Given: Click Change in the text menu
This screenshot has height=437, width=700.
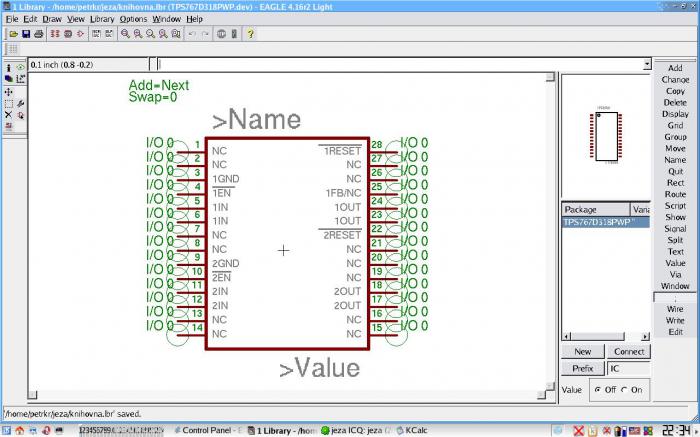Looking at the screenshot, I should pyautogui.click(x=675, y=79).
